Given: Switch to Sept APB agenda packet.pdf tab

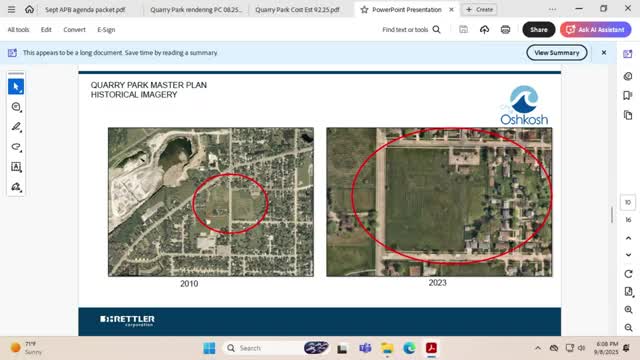Looking at the screenshot, I should pyautogui.click(x=85, y=9).
